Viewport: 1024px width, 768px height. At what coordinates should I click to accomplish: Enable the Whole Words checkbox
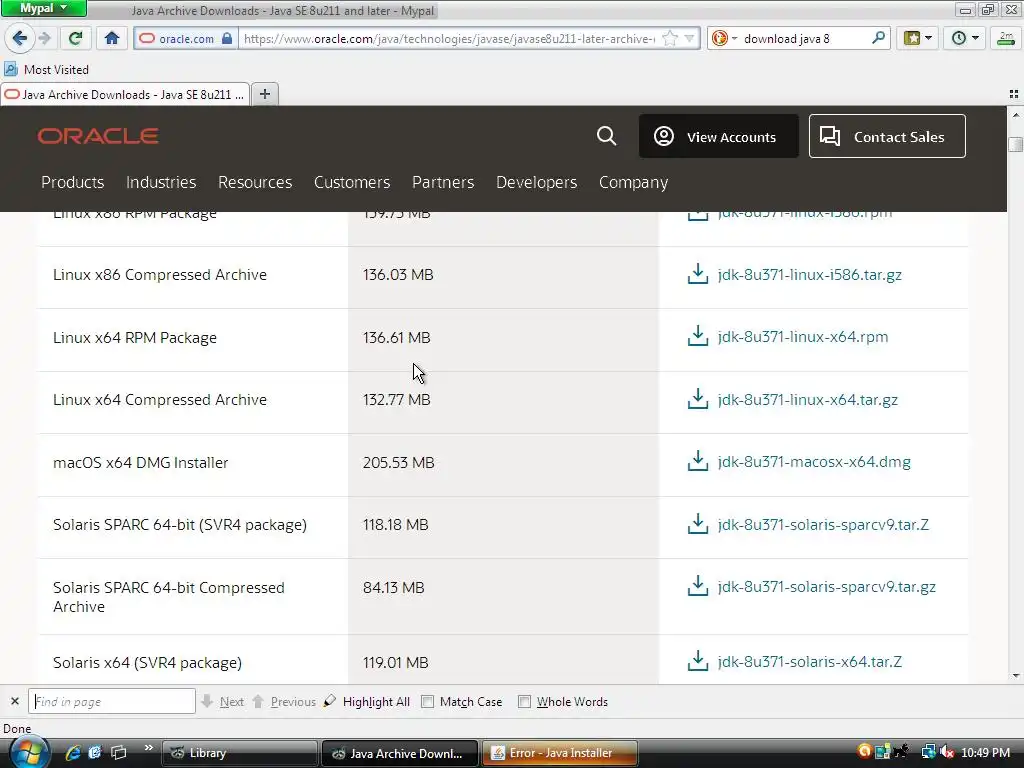[x=524, y=701]
